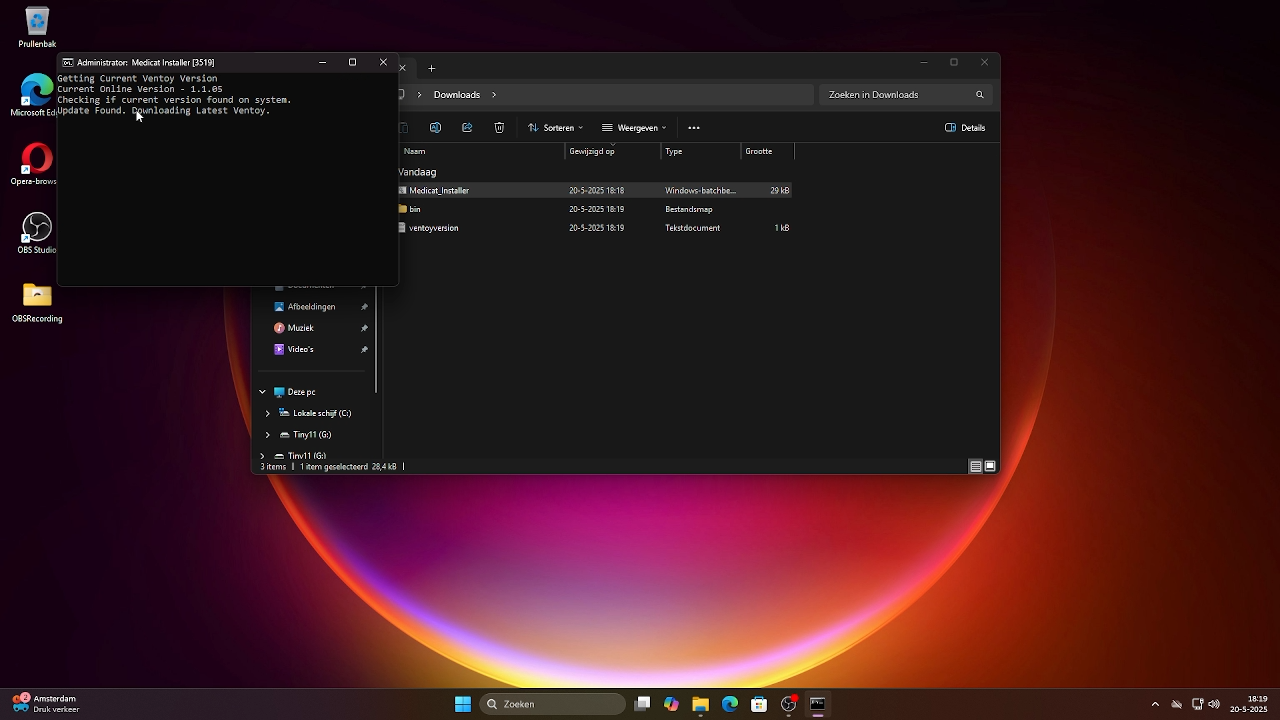The width and height of the screenshot is (1280, 720).
Task: Open Video's in the navigation pane
Action: pos(300,349)
